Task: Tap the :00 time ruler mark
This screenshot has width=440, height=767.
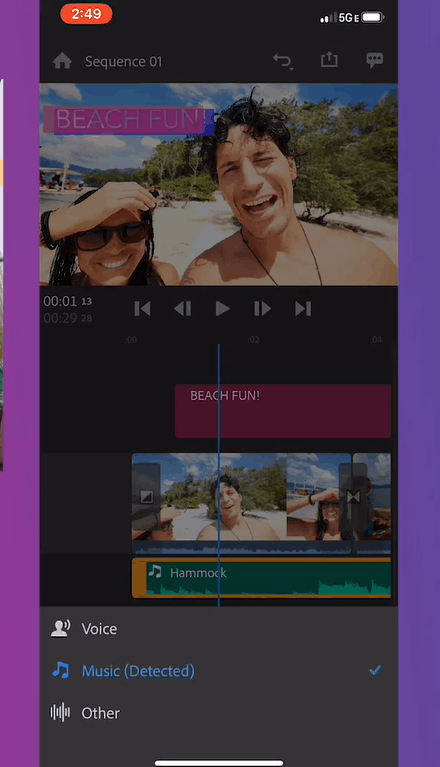Action: pyautogui.click(x=131, y=339)
